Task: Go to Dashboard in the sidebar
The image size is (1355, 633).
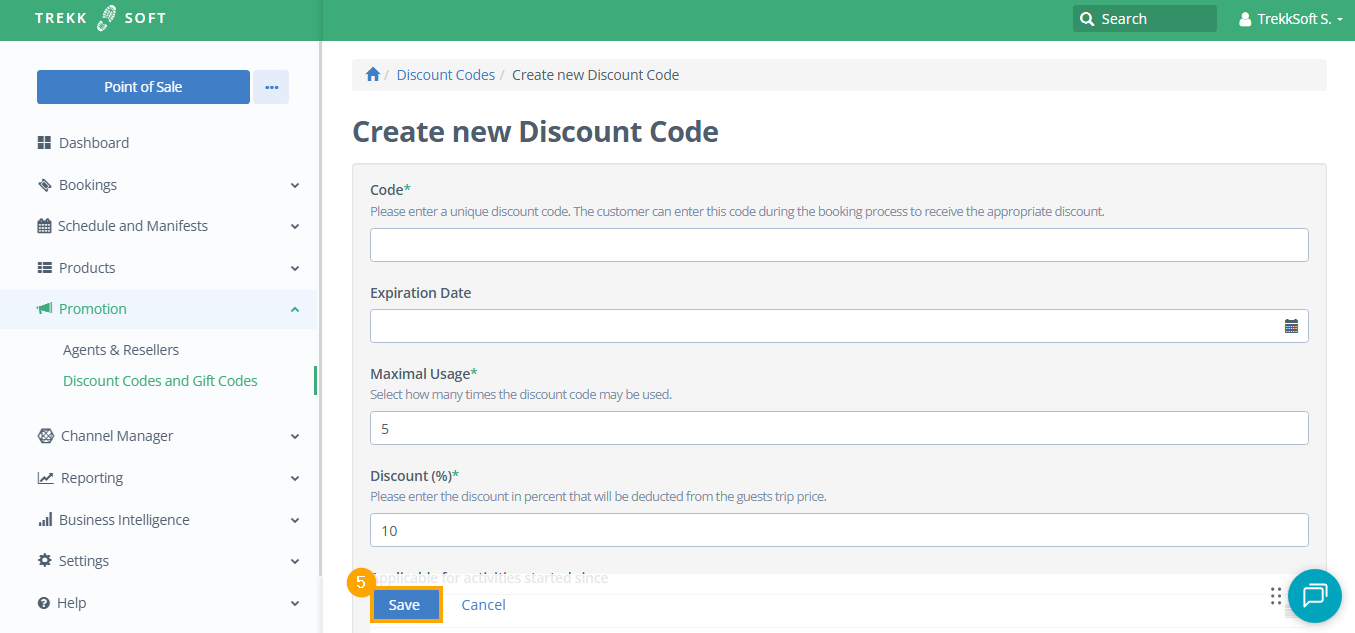Action: point(94,143)
